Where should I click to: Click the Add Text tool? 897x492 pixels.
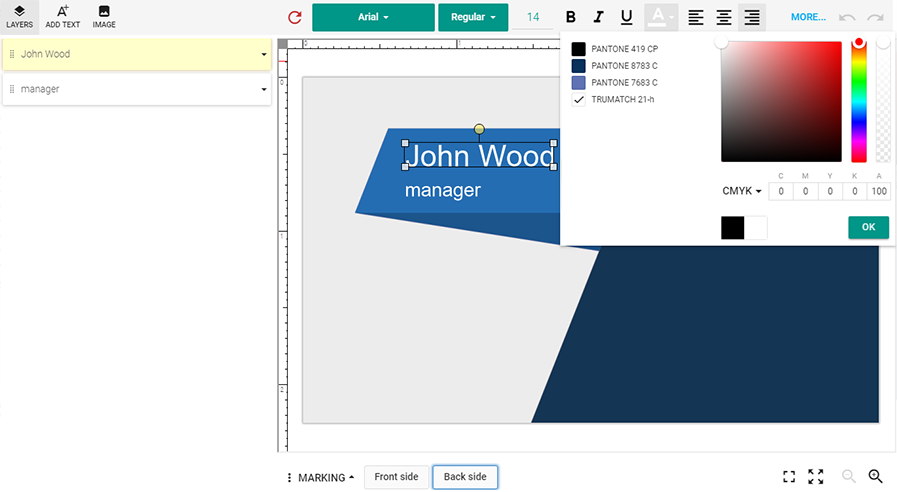[62, 17]
